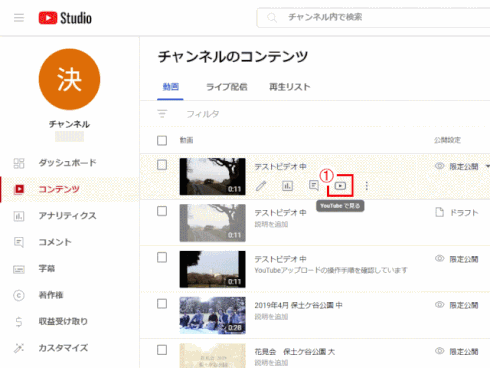Click the dashboard grid icon
The height and width of the screenshot is (368, 490).
[19, 163]
